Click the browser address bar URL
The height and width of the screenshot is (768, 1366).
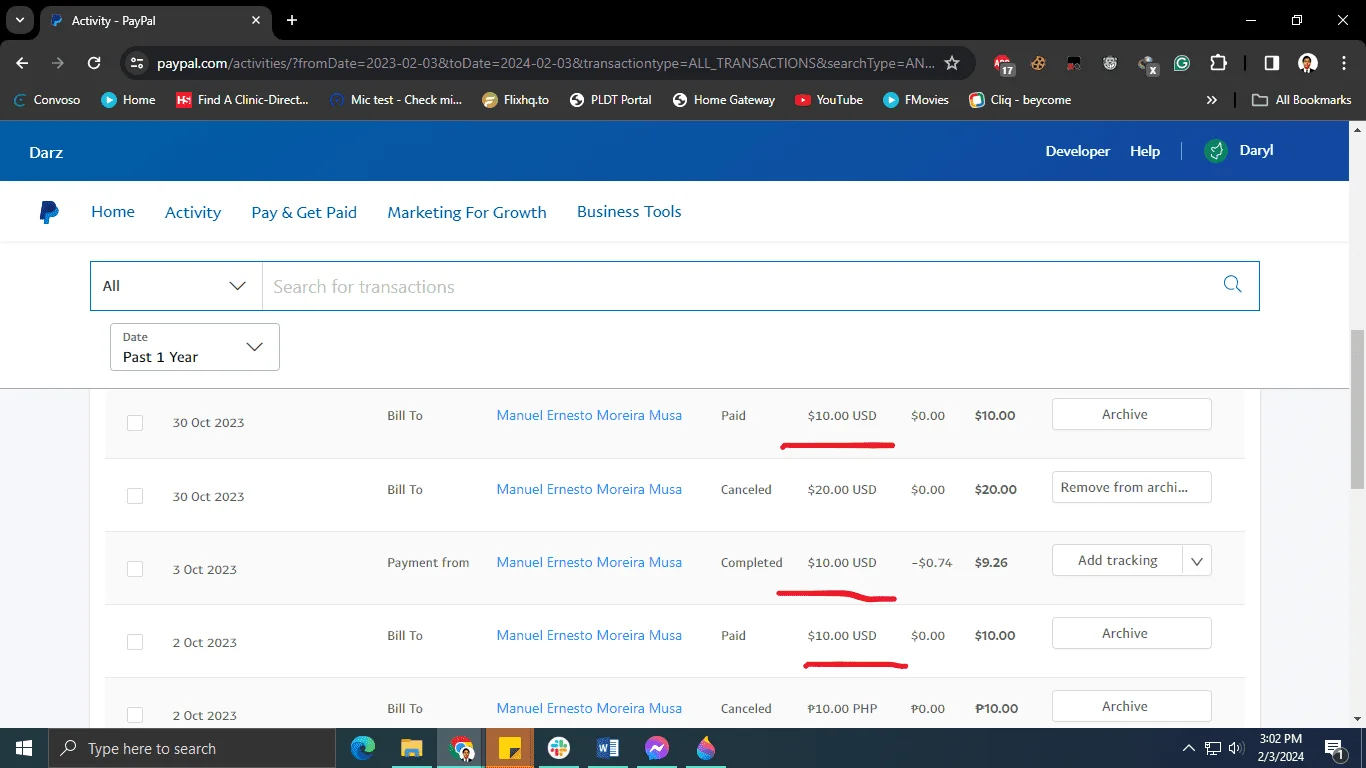pyautogui.click(x=545, y=63)
